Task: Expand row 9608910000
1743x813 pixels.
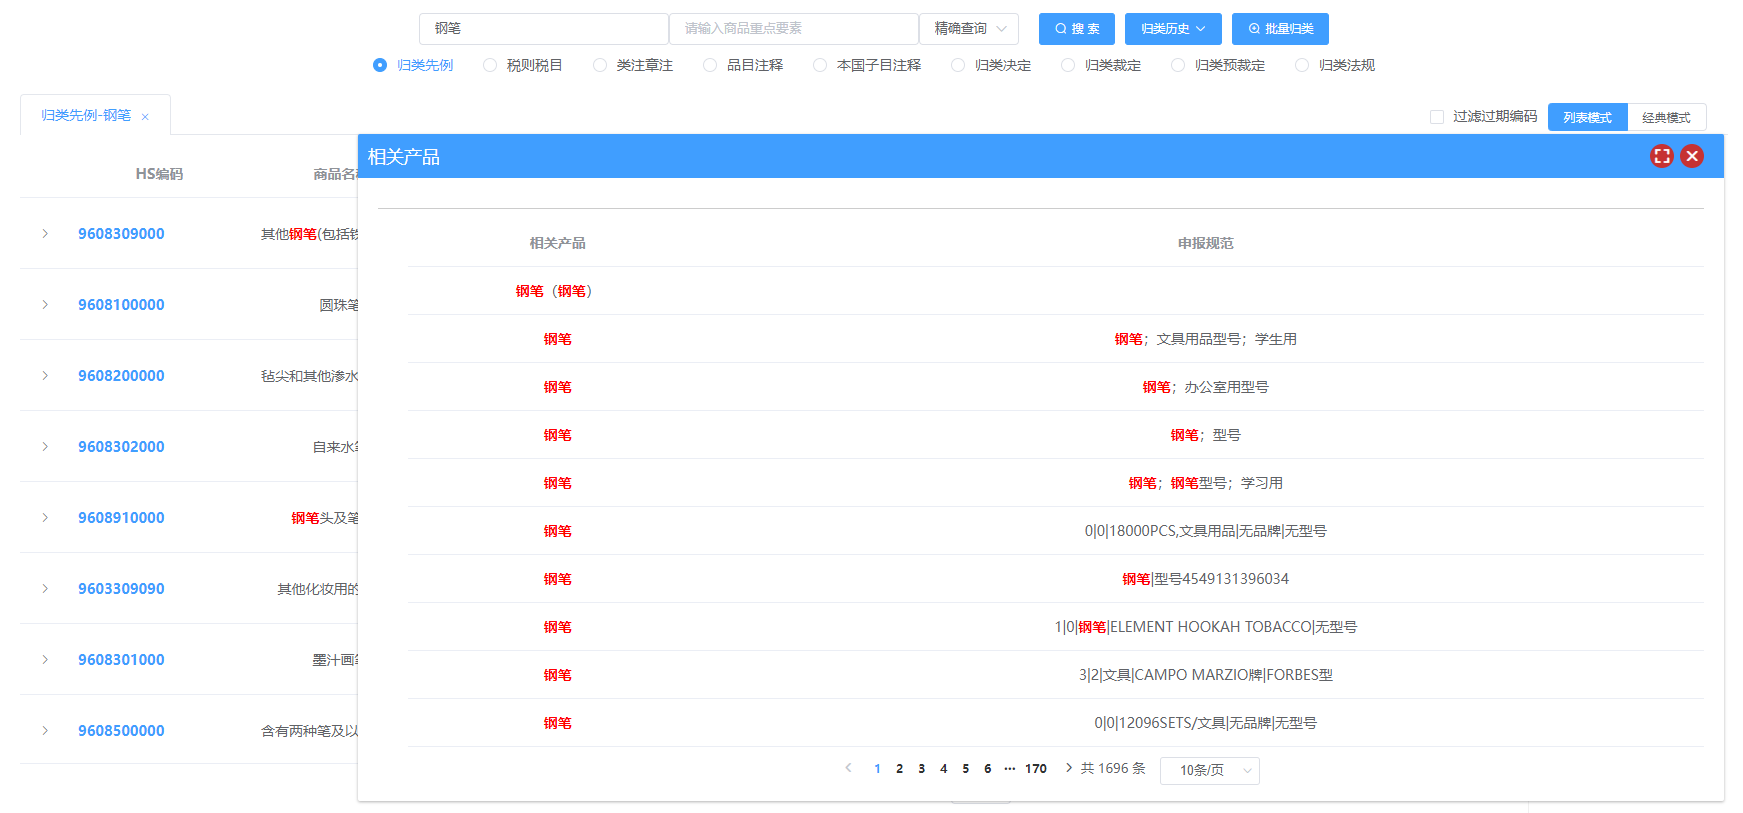Action: pyautogui.click(x=45, y=517)
